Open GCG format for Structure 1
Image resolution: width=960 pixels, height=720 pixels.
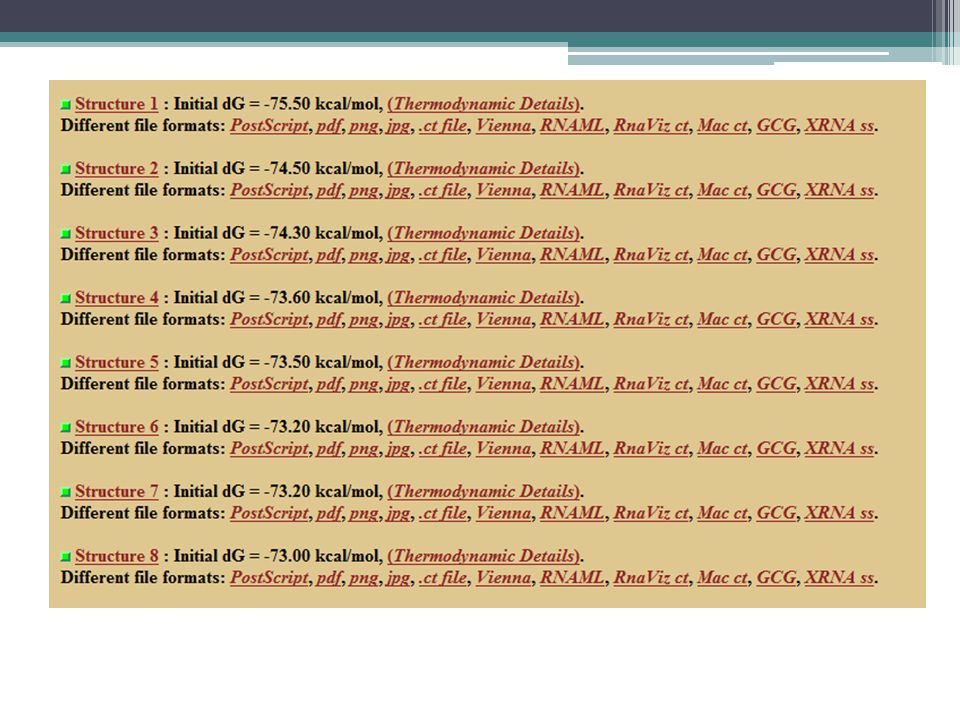776,126
